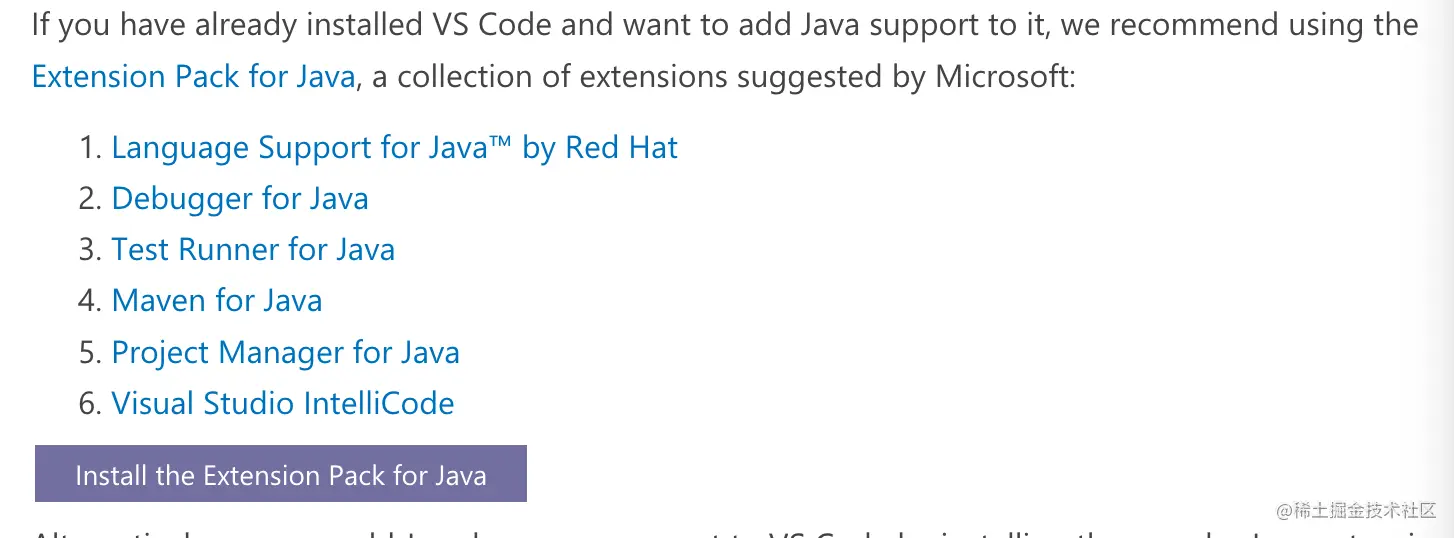Click the list number 3 marker
1454x538 pixels.
tap(91, 250)
